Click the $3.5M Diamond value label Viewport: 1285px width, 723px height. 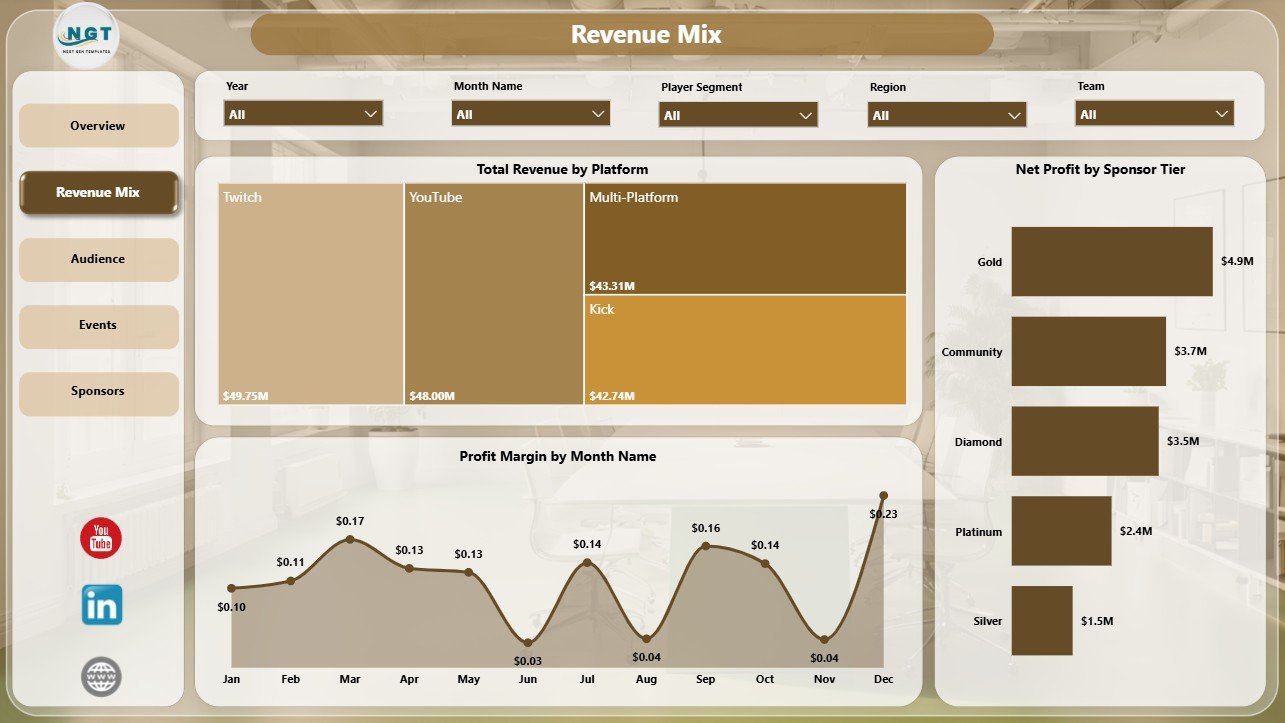(x=1183, y=441)
